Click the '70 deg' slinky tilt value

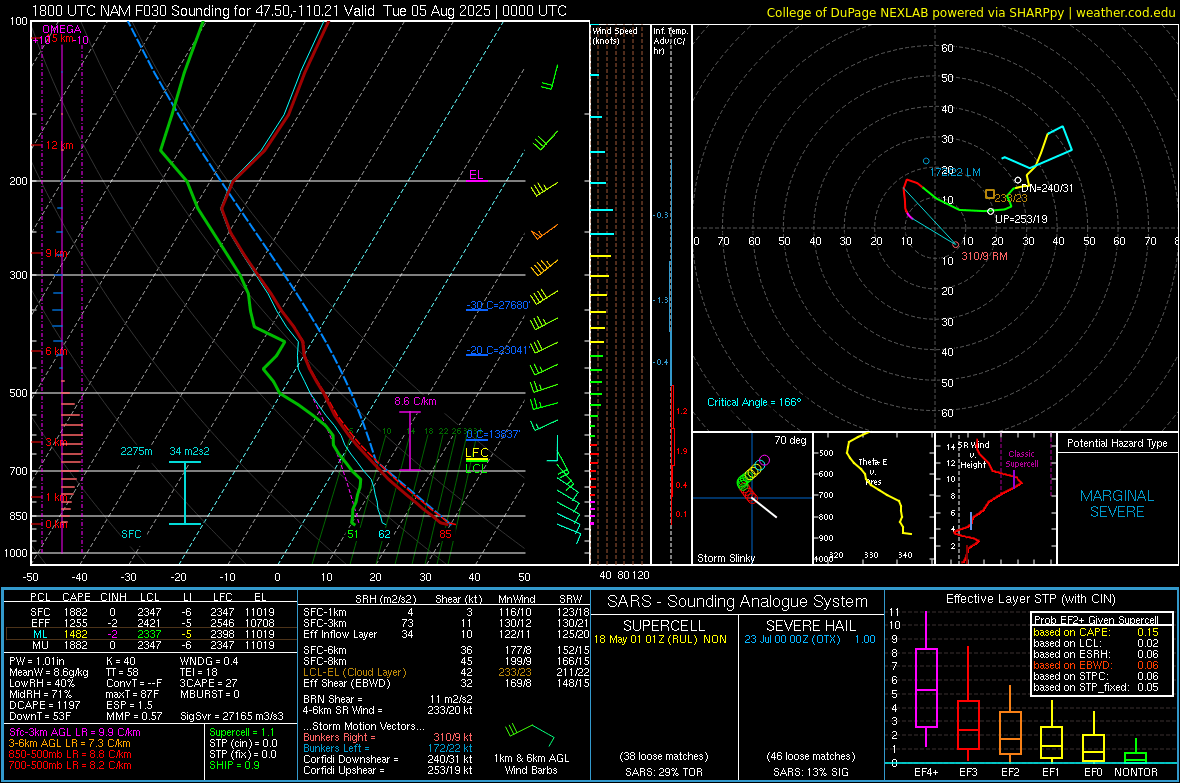tap(790, 440)
